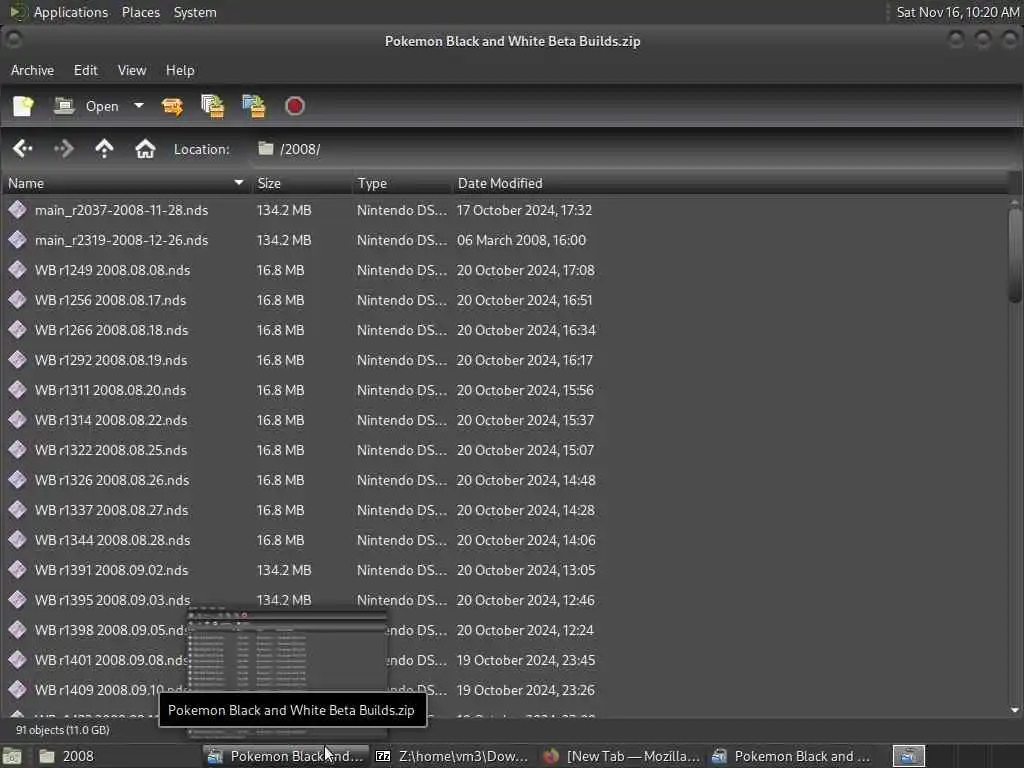Screen dimensions: 1024x768
Task: Go up one level with the up arrow
Action: coord(104,149)
